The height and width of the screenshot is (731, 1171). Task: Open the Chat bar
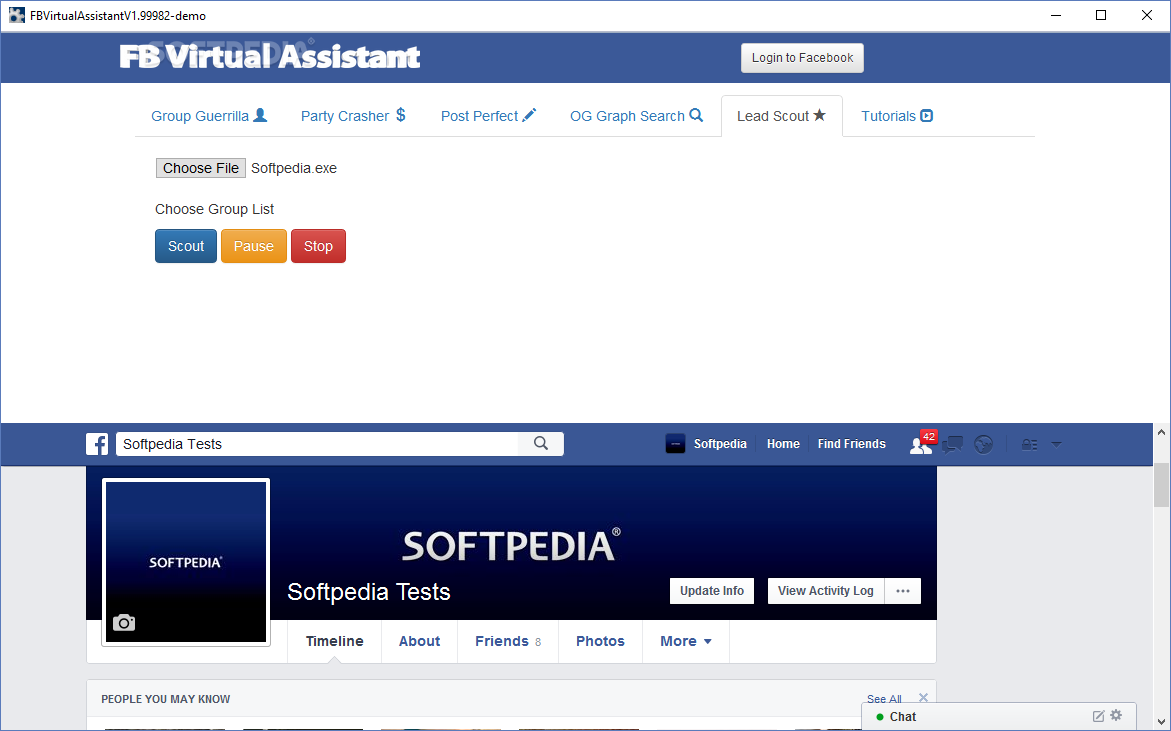(999, 717)
